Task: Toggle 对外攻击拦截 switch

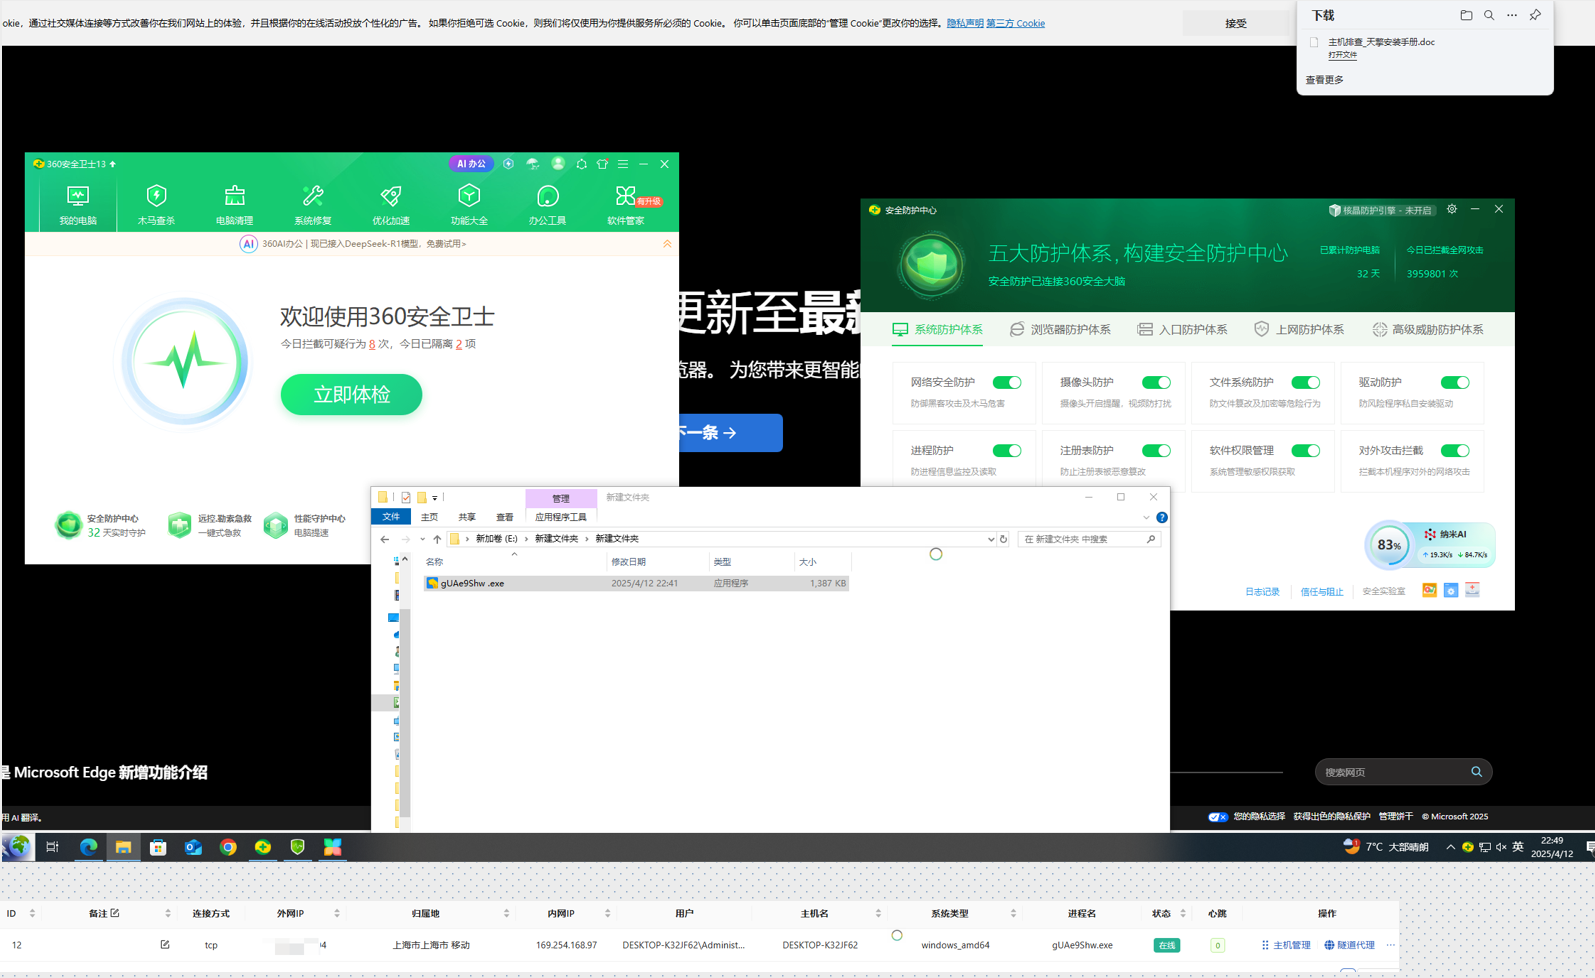Action: [1455, 450]
